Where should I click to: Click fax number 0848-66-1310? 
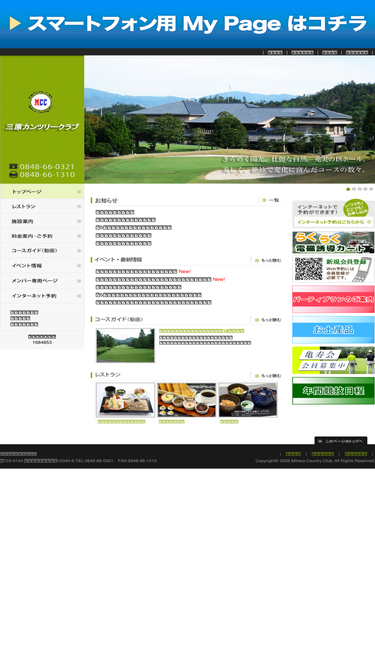[x=47, y=174]
